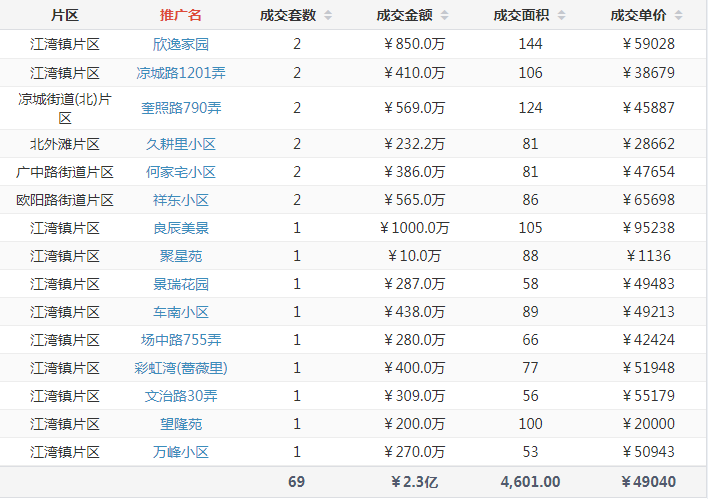Open the 奎照路790弄 link
Screen dimensions: 708x499
click(181, 108)
